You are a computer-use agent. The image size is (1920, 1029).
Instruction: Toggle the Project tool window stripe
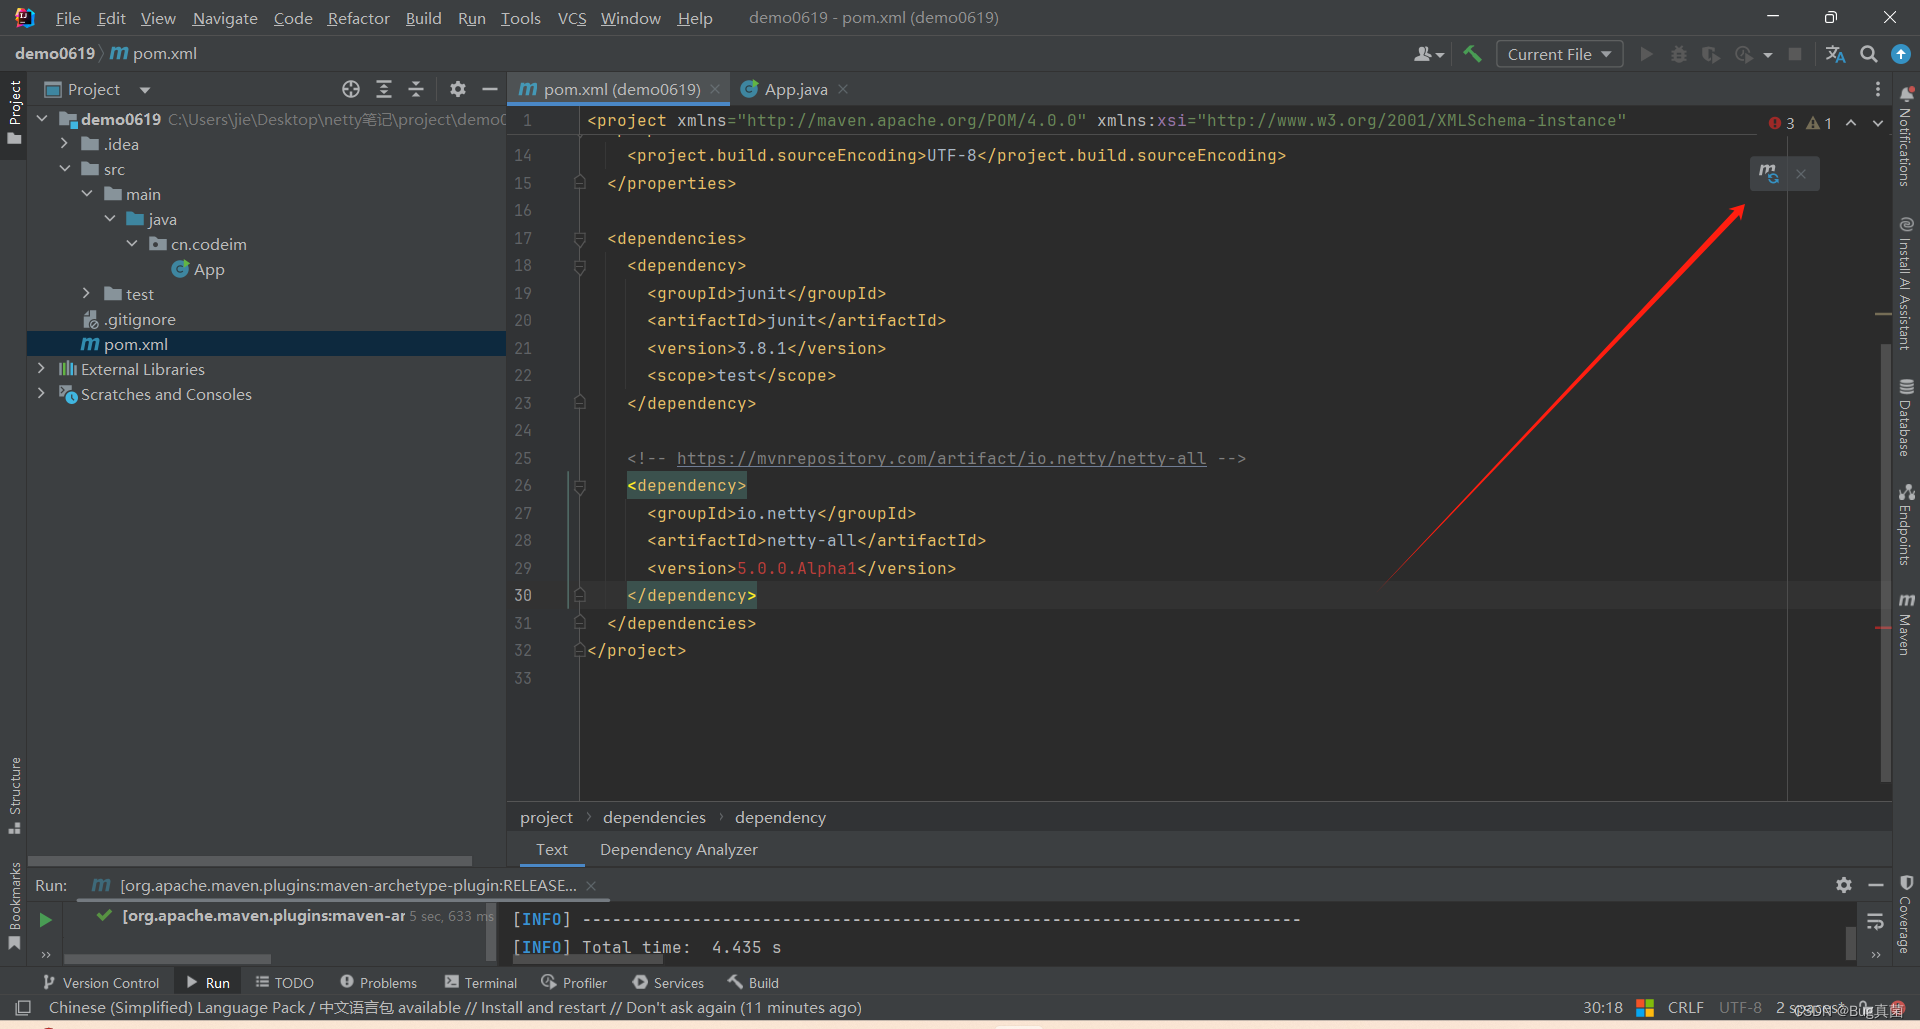pos(14,111)
